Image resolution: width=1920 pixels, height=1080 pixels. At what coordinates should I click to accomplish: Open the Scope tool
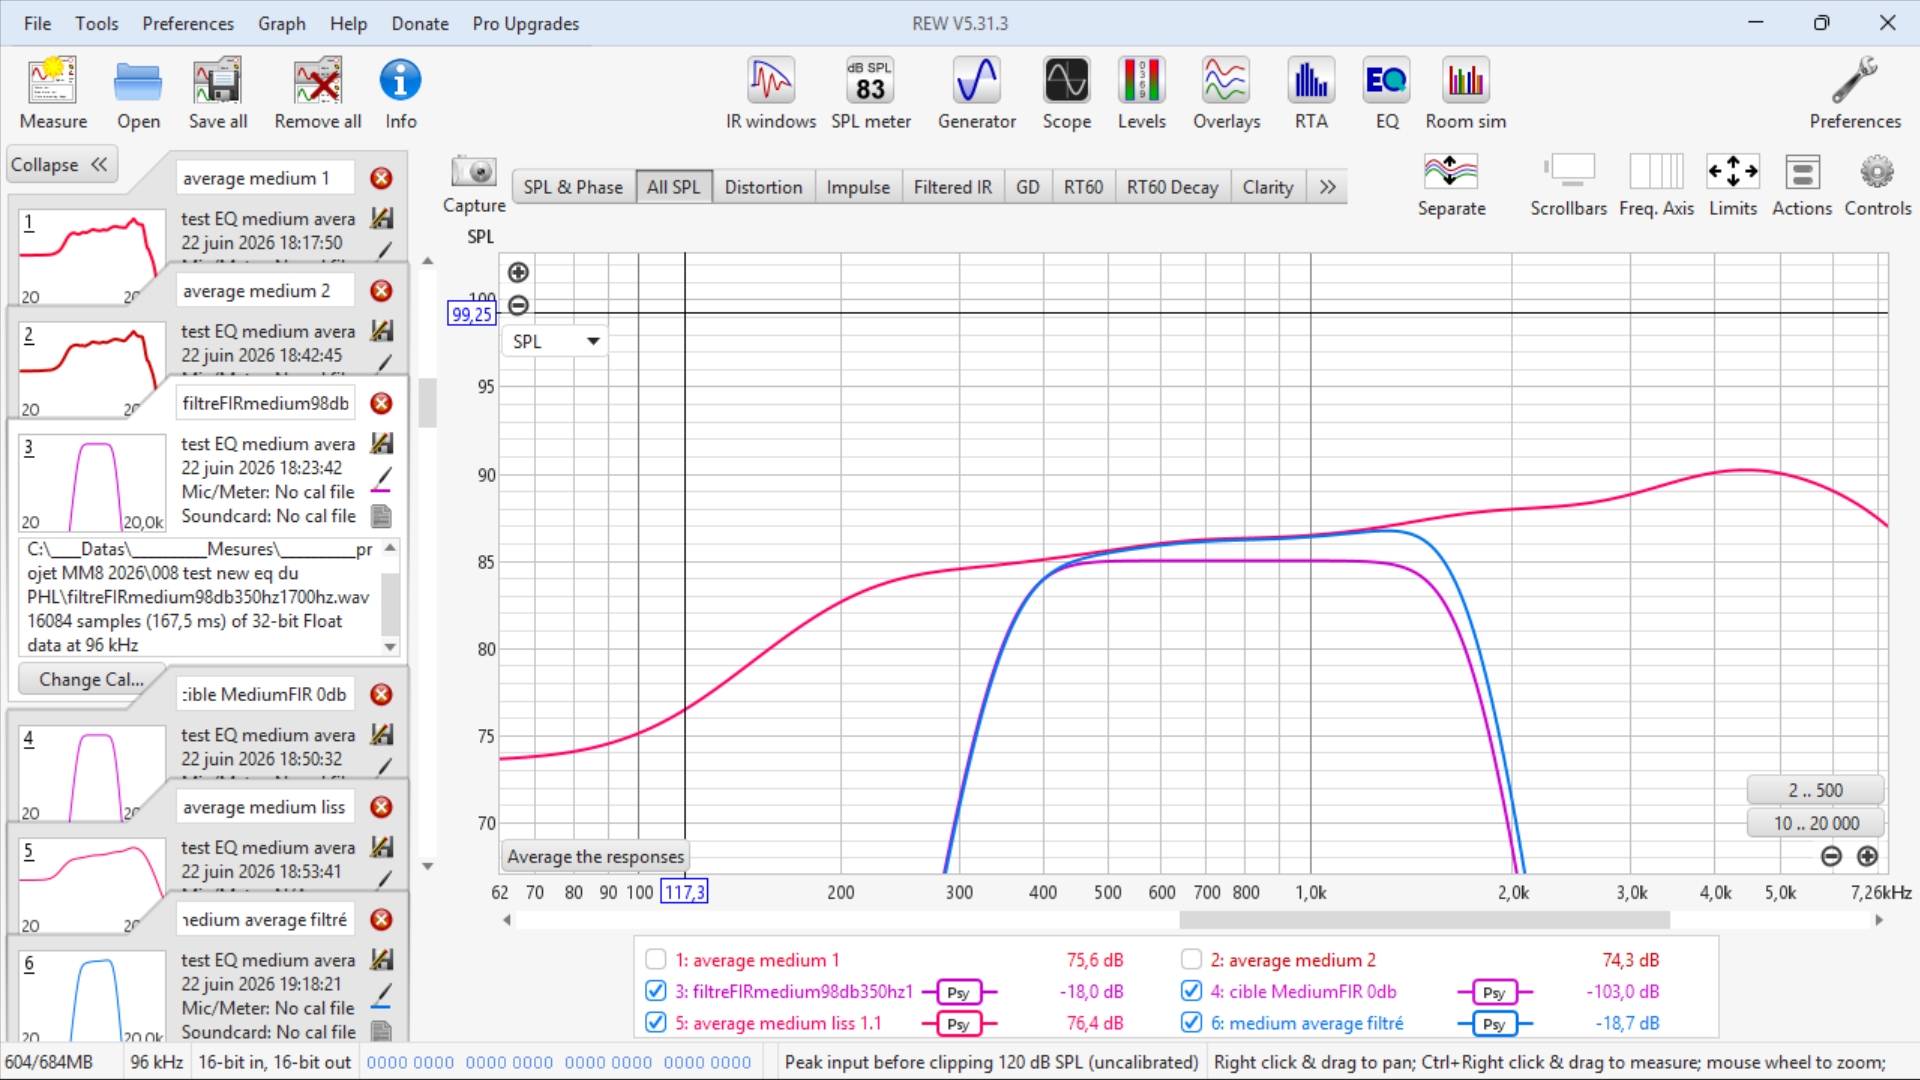tap(1067, 93)
